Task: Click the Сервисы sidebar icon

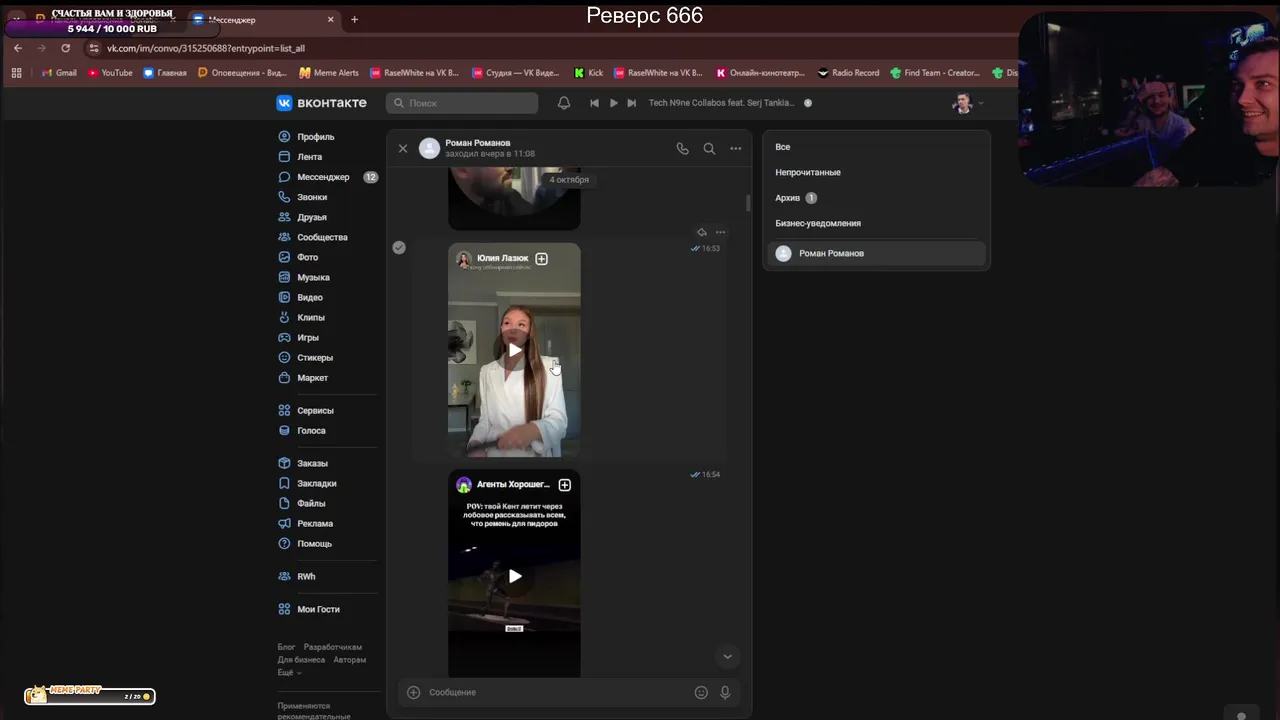Action: coord(285,411)
